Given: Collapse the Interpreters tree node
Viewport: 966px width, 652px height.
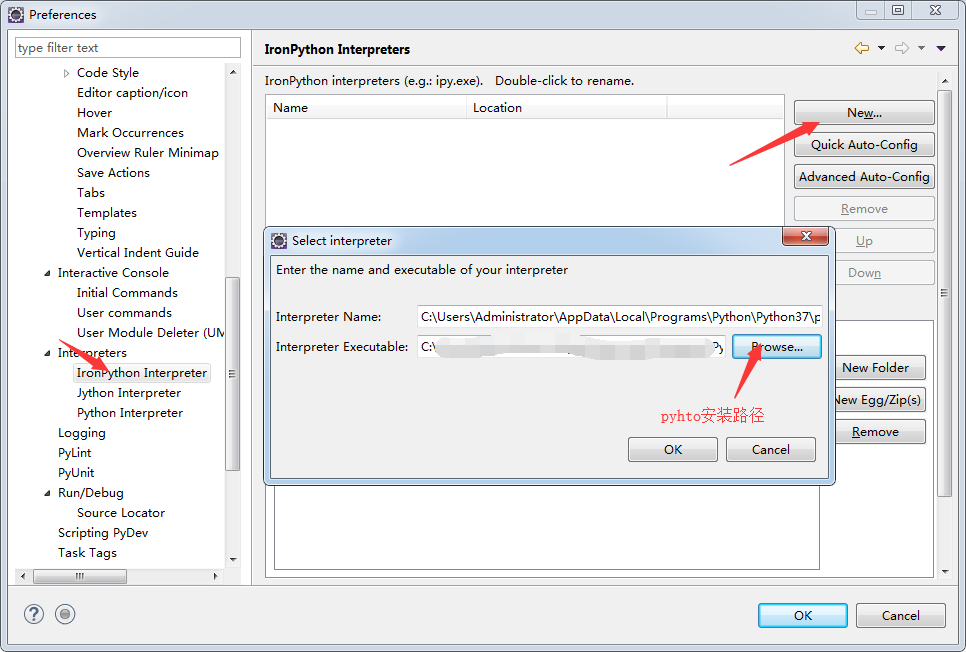Looking at the screenshot, I should pyautogui.click(x=47, y=353).
